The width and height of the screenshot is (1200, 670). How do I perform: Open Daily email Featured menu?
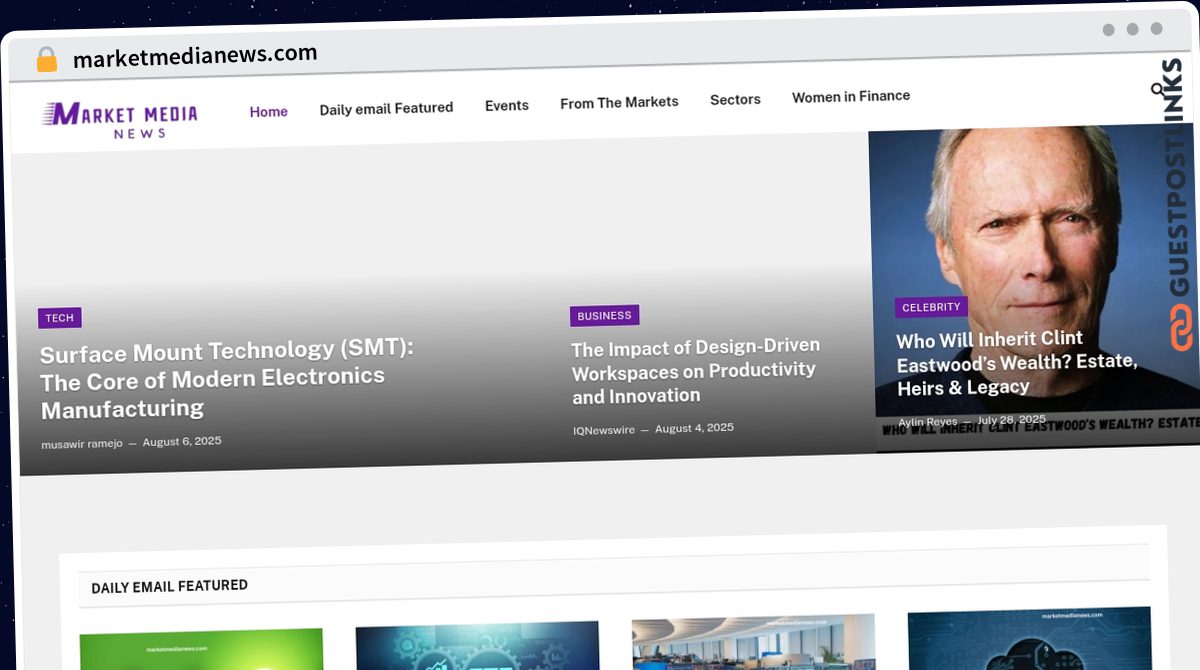pos(386,108)
